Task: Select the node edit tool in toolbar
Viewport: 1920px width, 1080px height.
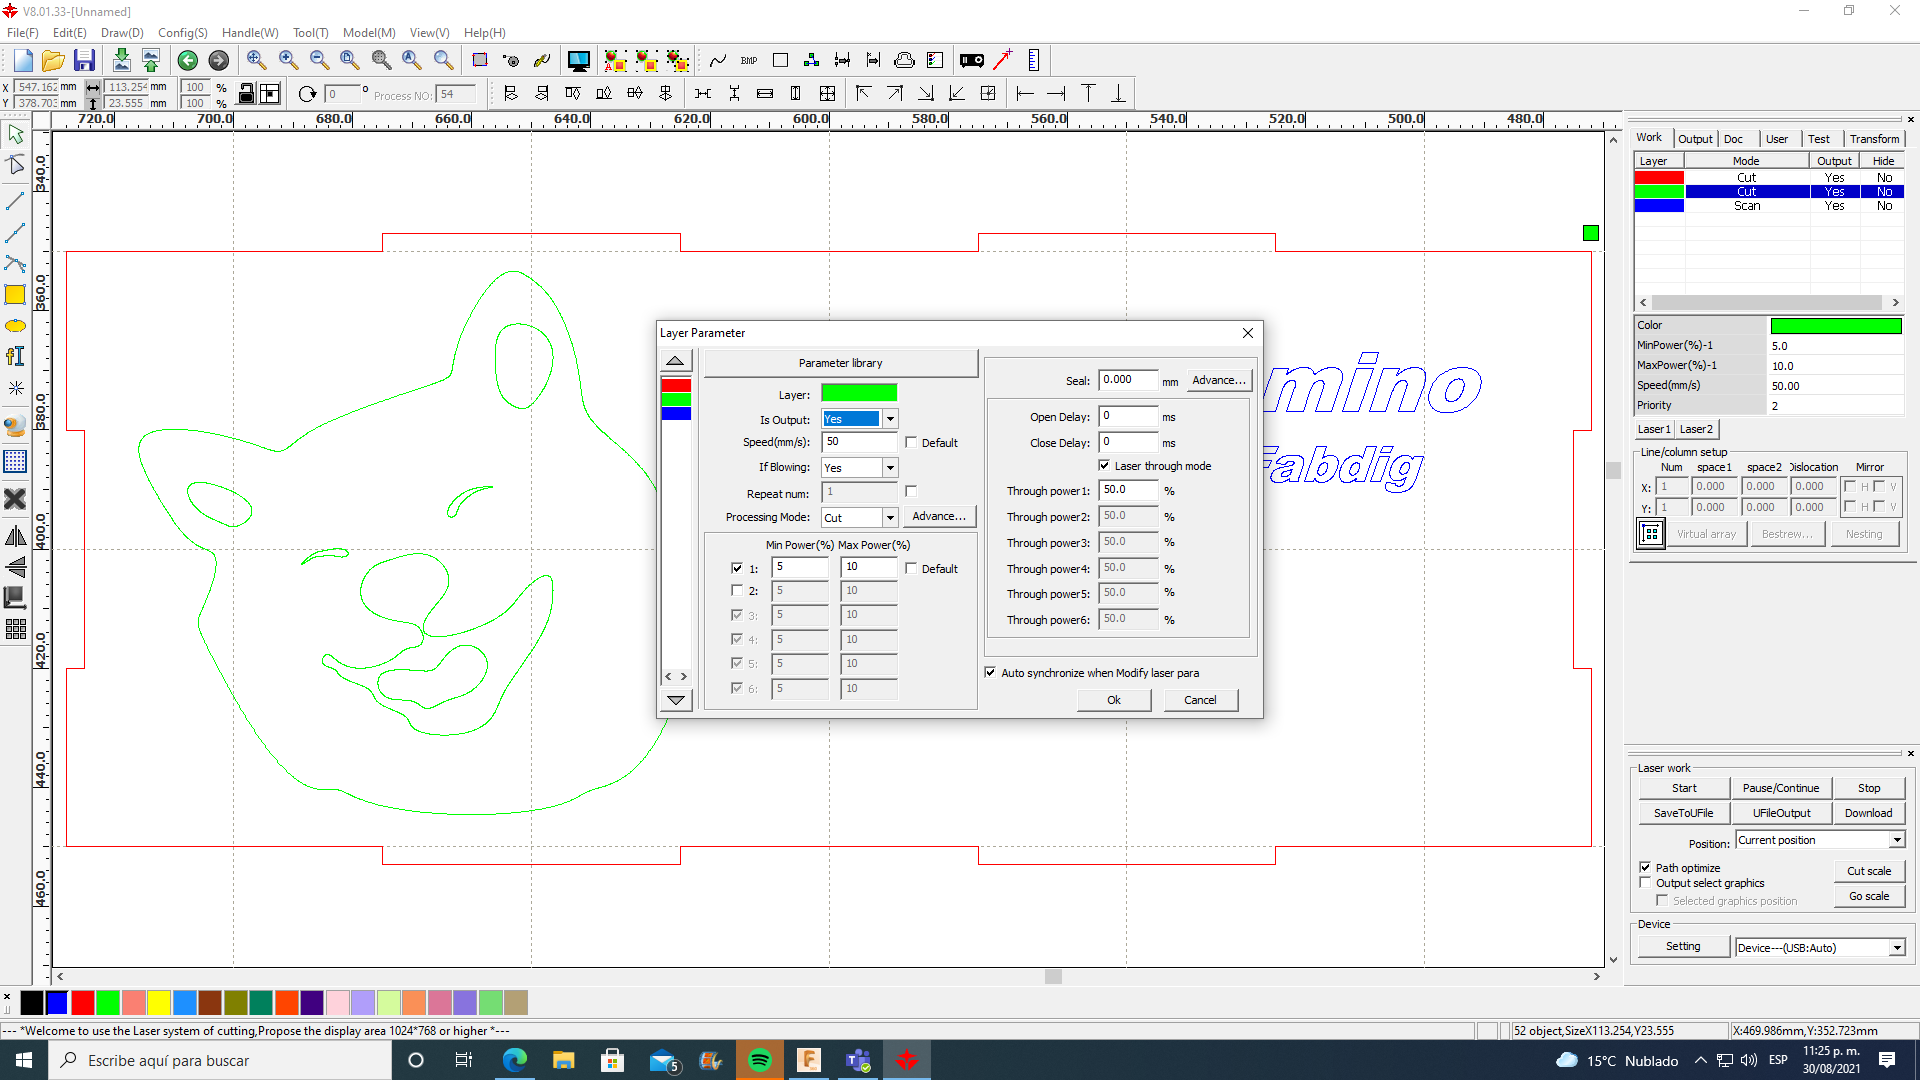Action: [16, 166]
